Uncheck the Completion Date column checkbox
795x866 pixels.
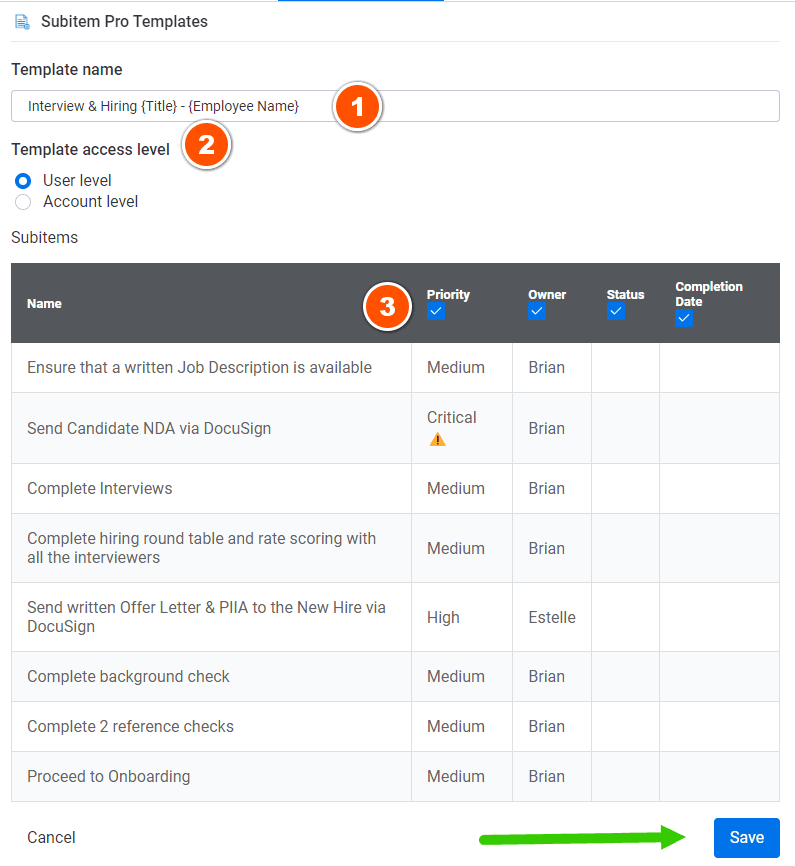pos(683,318)
